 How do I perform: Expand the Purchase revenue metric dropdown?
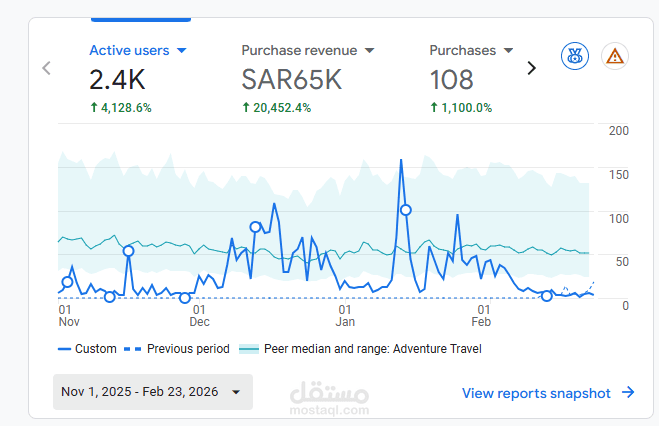pyautogui.click(x=369, y=51)
